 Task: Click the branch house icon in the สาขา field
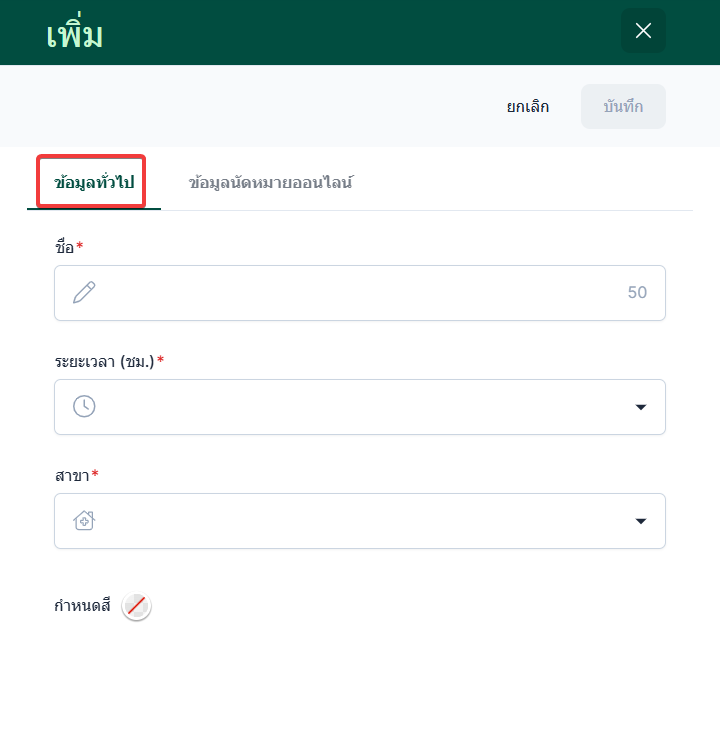[x=84, y=520]
